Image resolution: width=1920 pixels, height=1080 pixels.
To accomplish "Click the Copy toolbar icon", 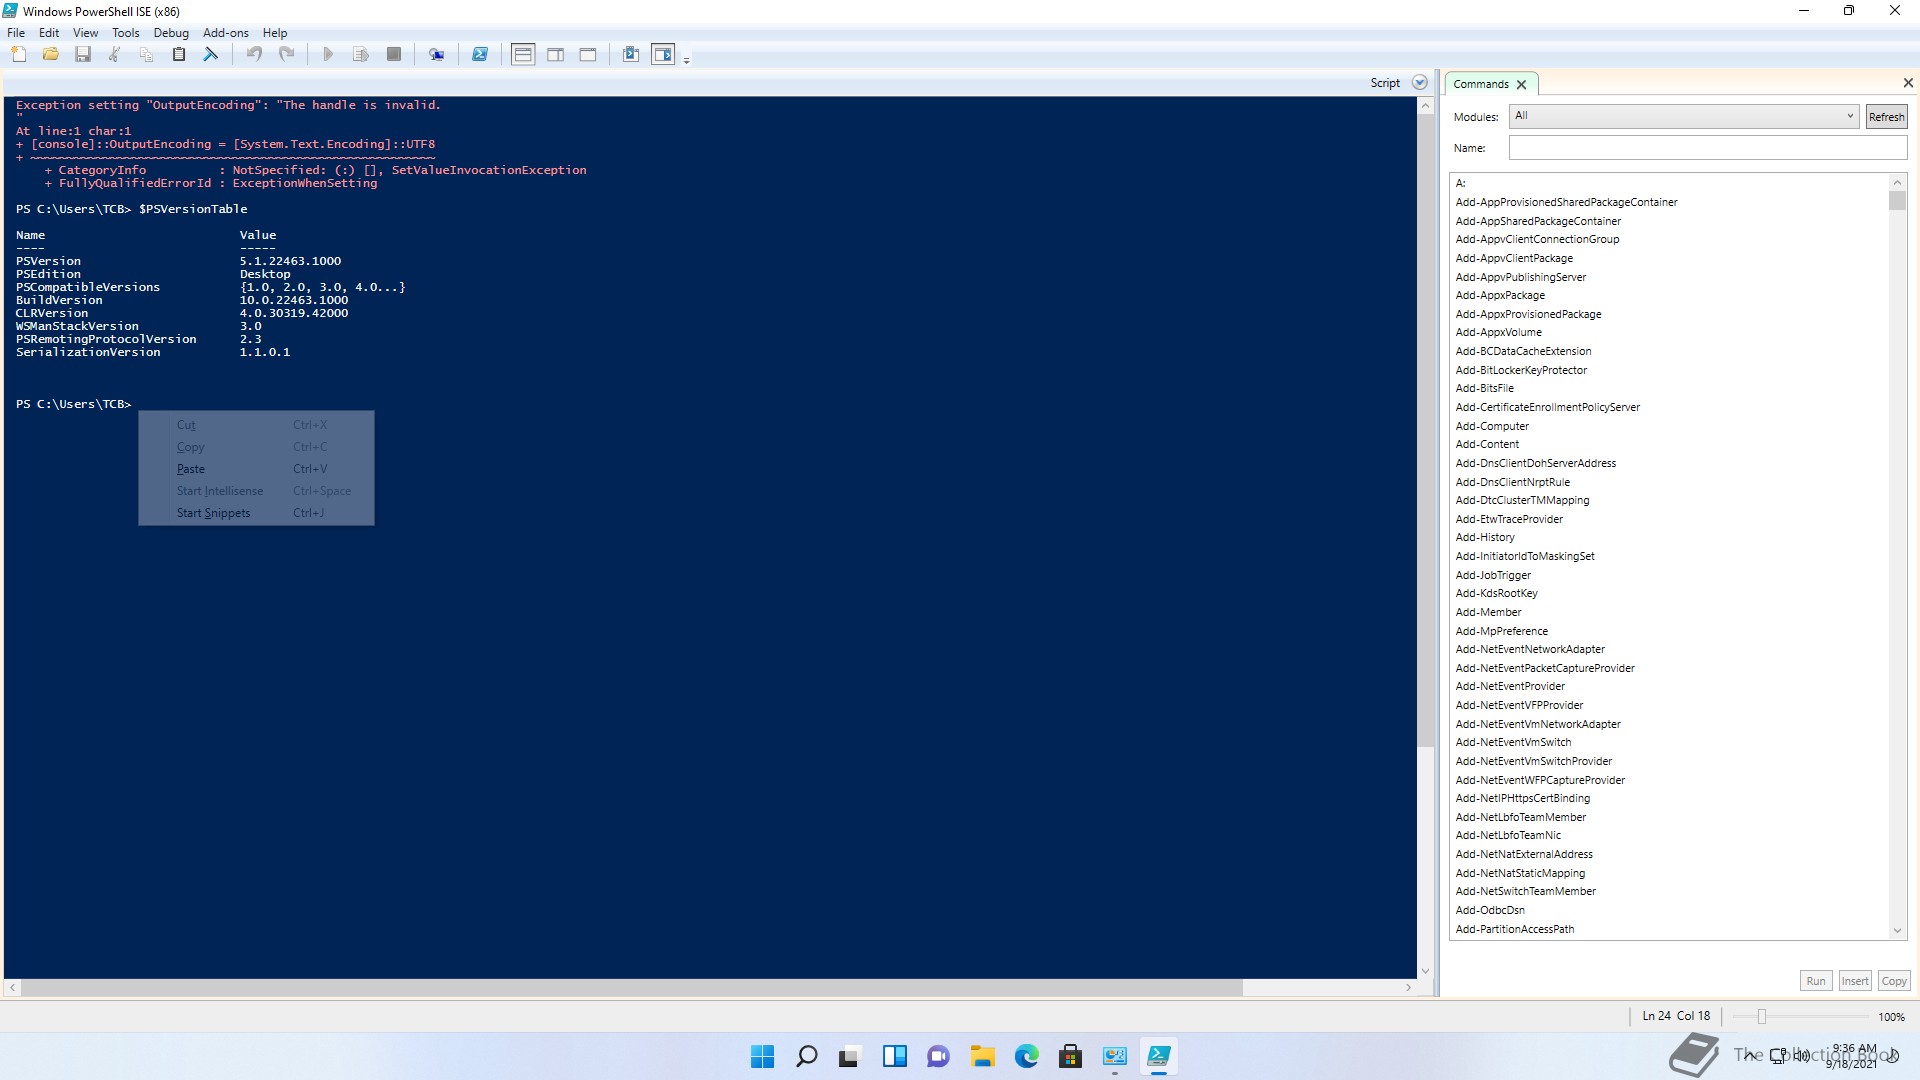I will click(x=147, y=55).
